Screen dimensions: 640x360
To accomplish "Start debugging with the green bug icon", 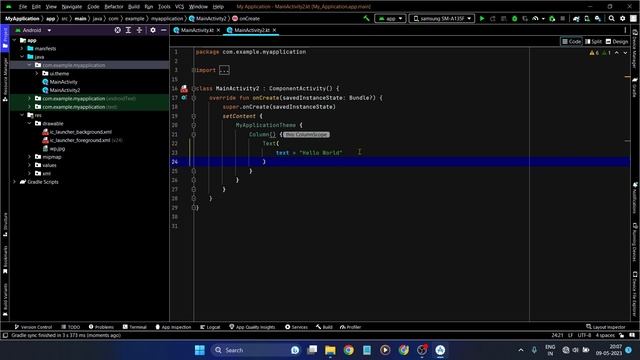I will [x=514, y=18].
